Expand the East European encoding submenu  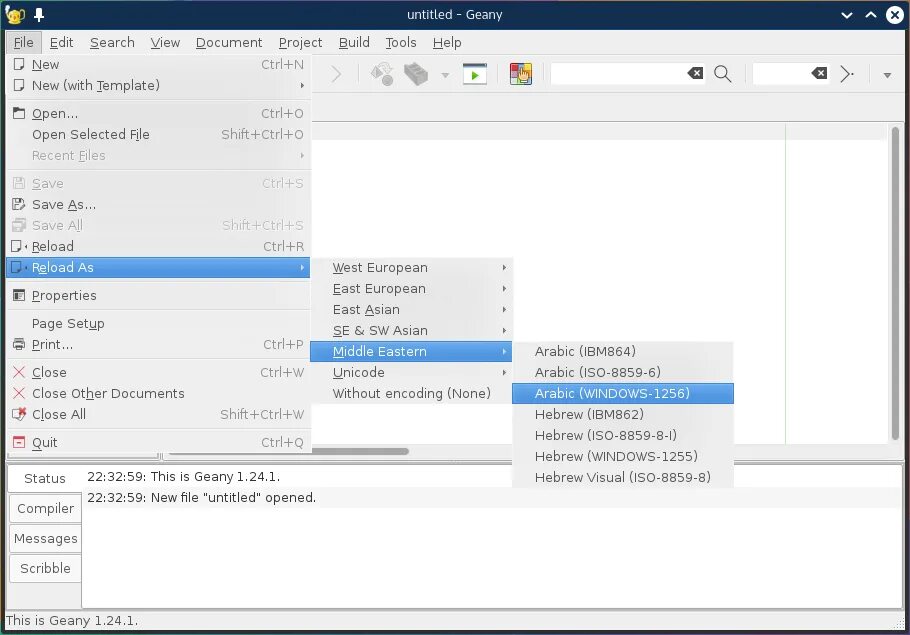tap(411, 288)
